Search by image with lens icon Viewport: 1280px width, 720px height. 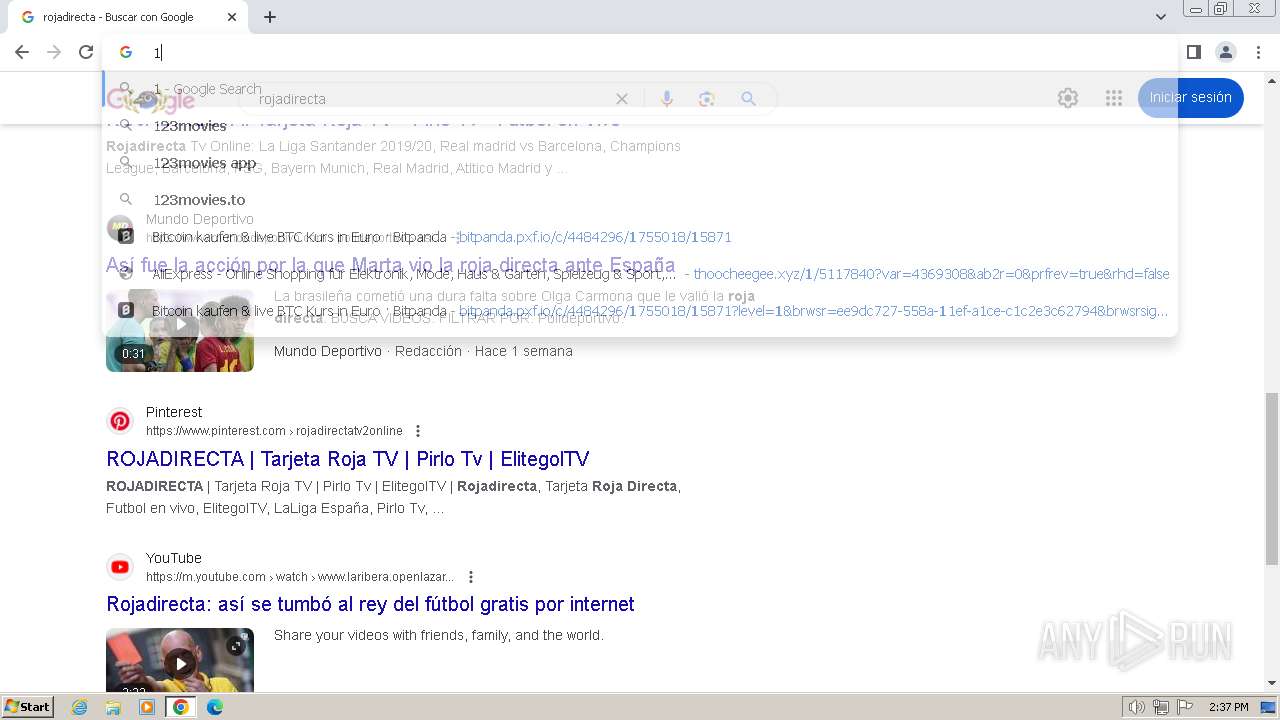pos(707,98)
